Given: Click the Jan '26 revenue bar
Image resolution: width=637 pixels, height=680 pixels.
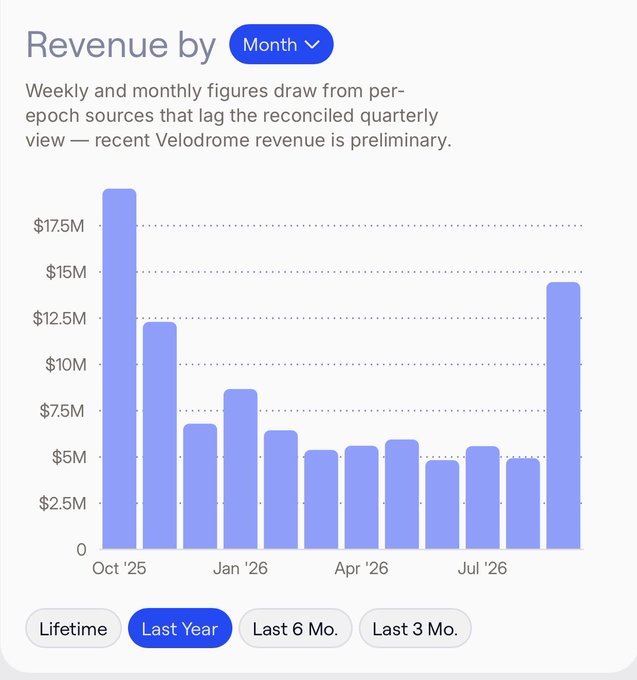Looking at the screenshot, I should [x=240, y=469].
